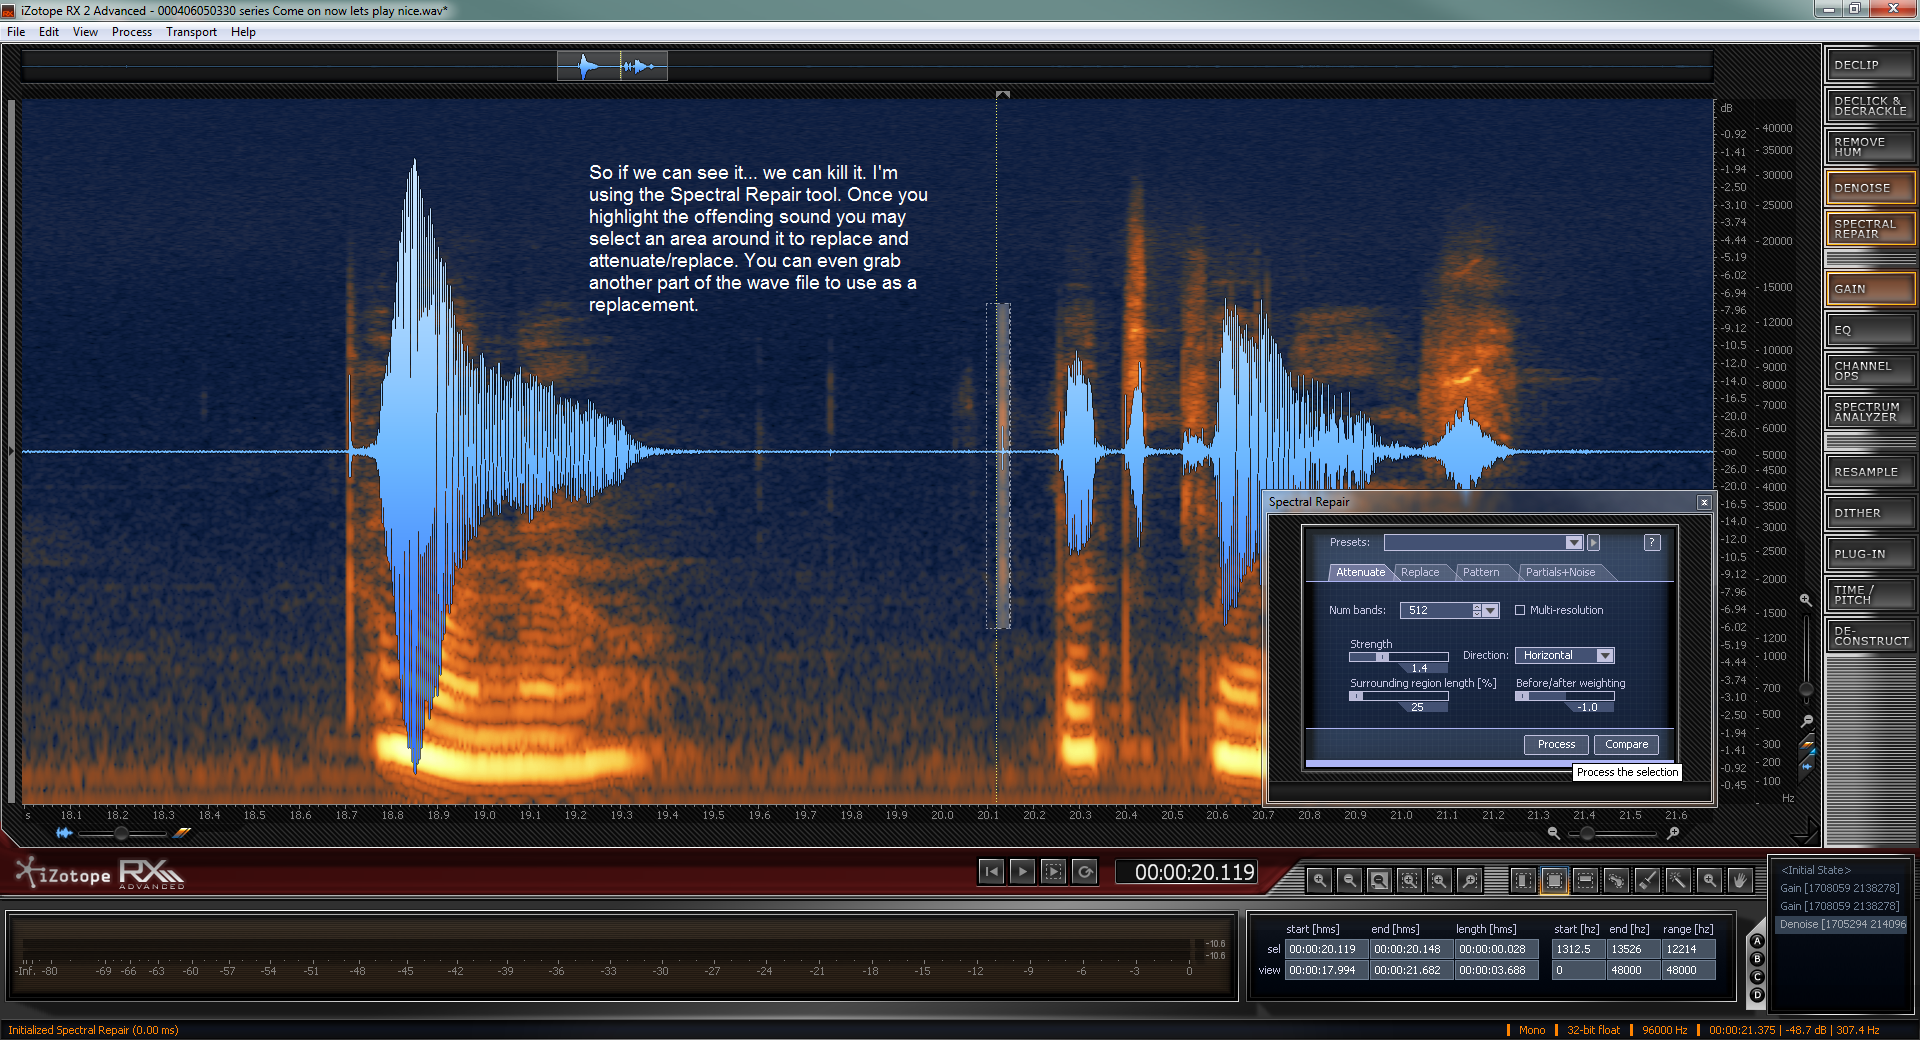The image size is (1920, 1040).
Task: Select the Magic Wand tool
Action: point(1678,880)
